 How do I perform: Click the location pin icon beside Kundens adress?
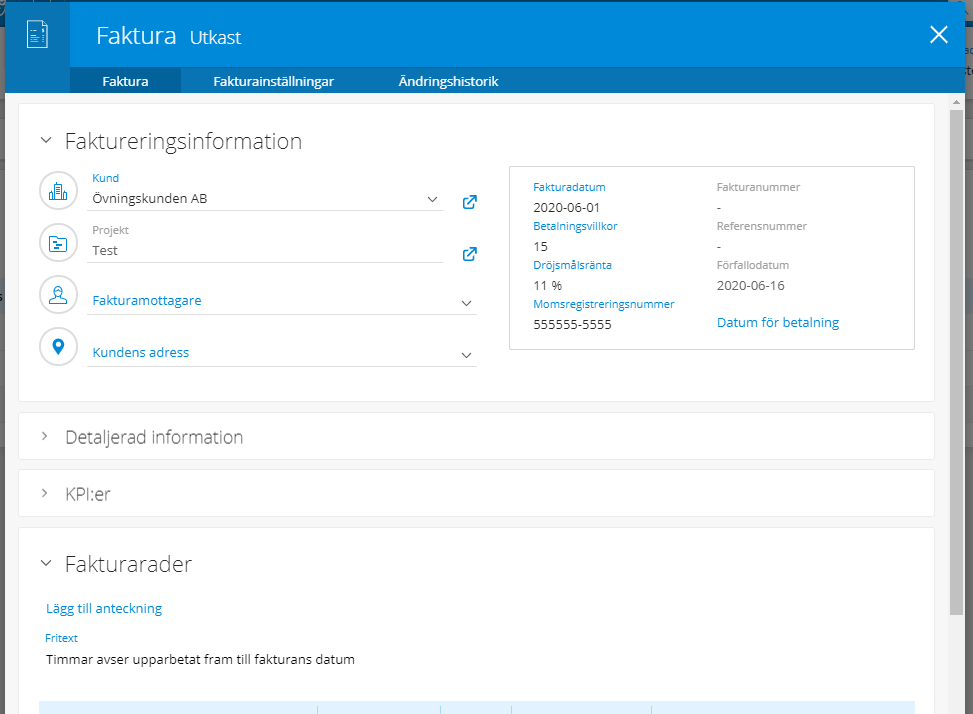58,346
